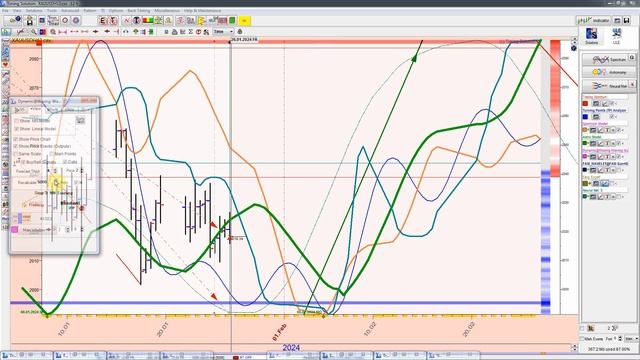
Task: Toggle Start Points checkbox in dialog
Action: coord(52,154)
